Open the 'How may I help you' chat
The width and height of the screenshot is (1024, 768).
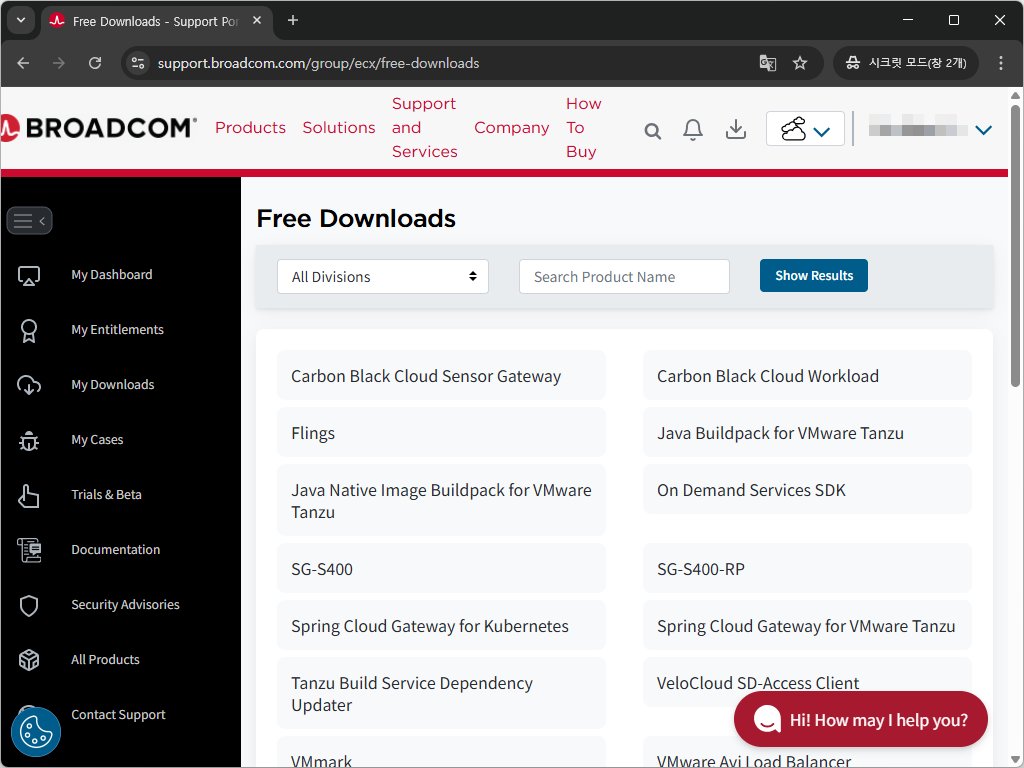pyautogui.click(x=861, y=719)
